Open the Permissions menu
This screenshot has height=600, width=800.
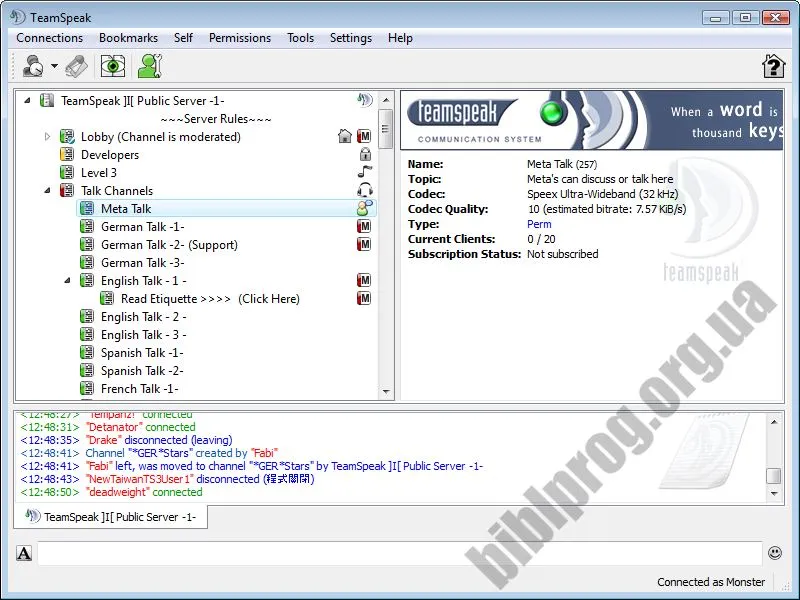click(x=240, y=38)
